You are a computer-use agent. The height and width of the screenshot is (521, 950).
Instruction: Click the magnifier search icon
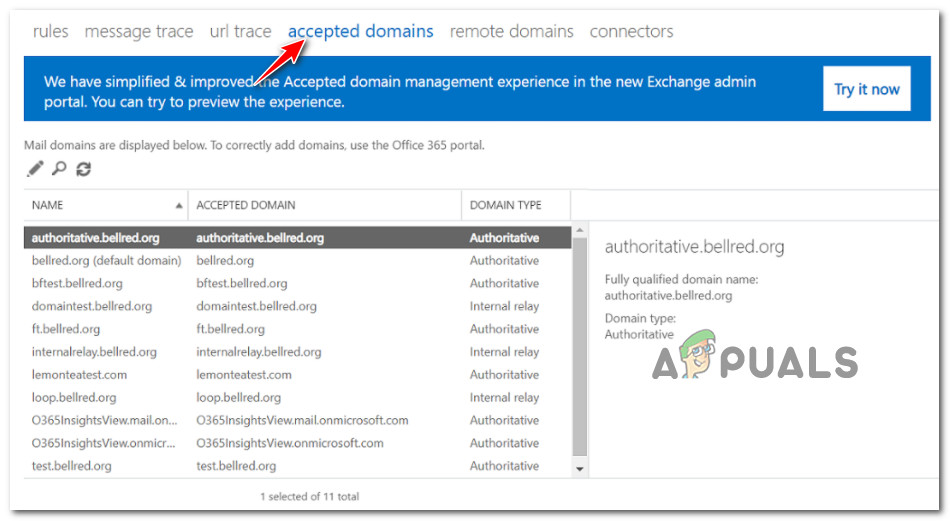(x=59, y=169)
